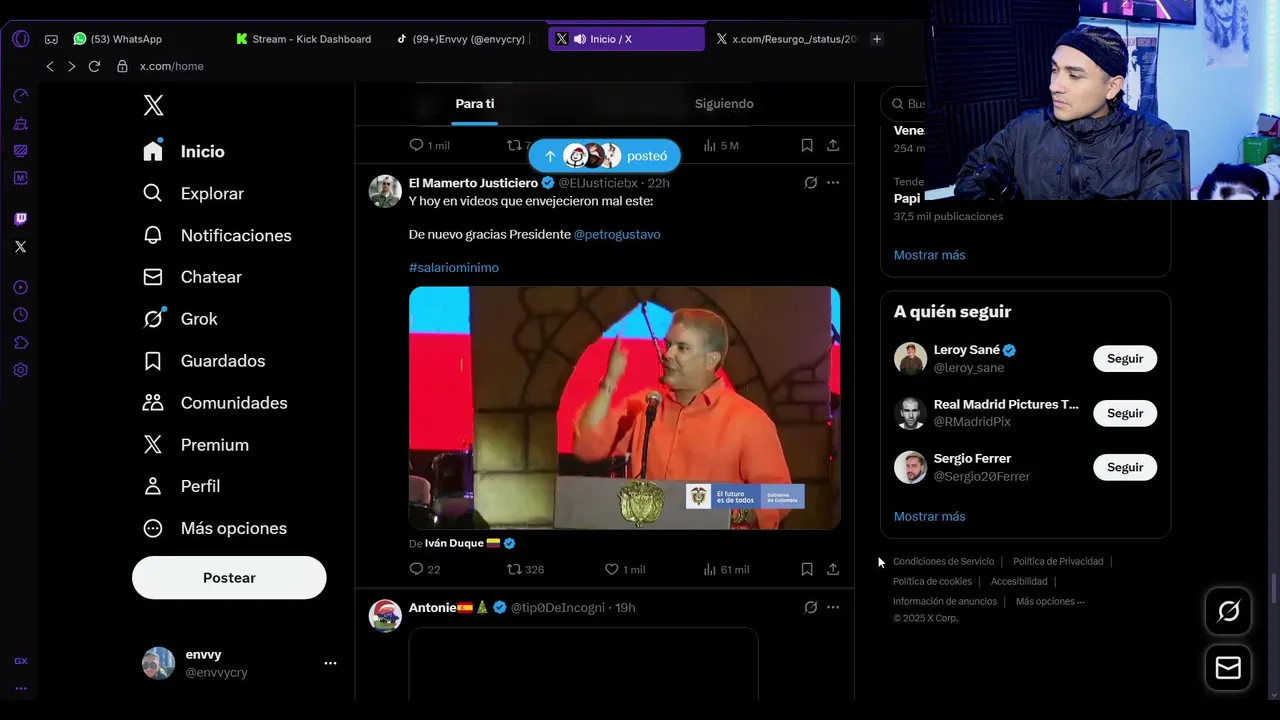This screenshot has width=1280, height=720.
Task: Open Opera sidebar settings gear
Action: 20,370
